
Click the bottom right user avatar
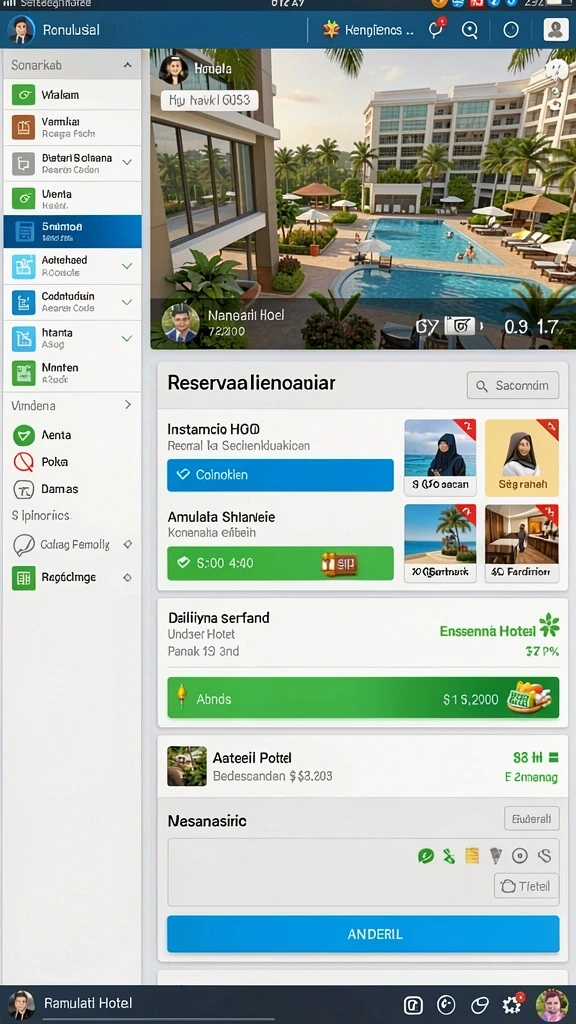tap(552, 1004)
